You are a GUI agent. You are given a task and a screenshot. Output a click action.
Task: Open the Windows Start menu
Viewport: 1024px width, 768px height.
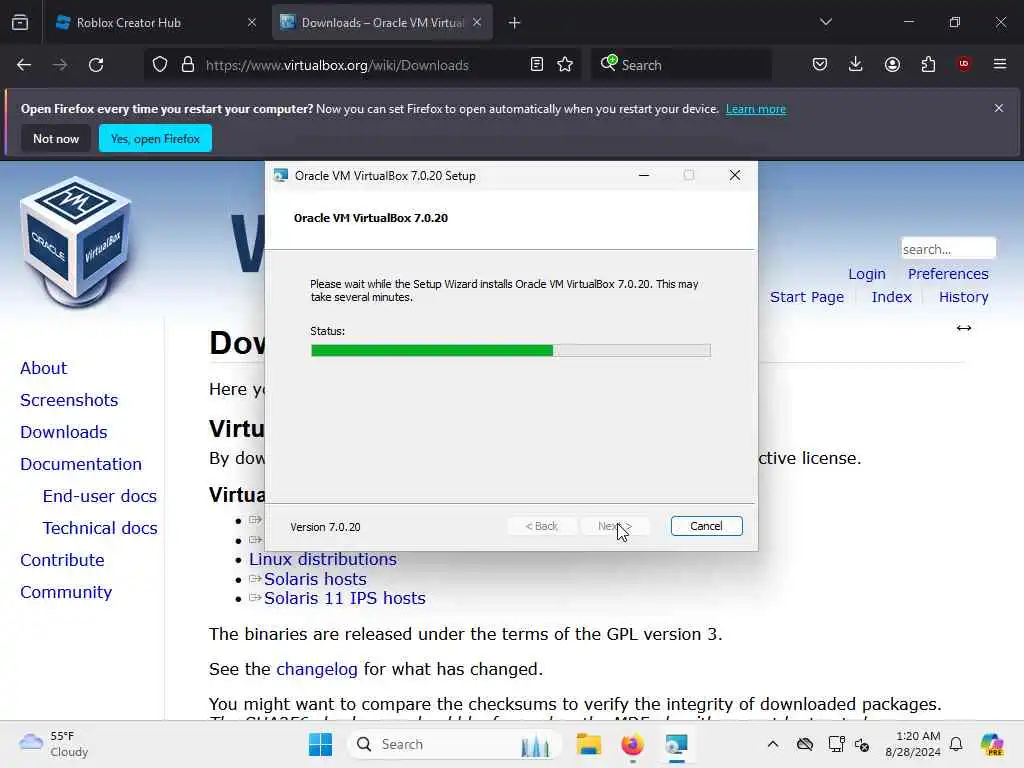click(320, 744)
